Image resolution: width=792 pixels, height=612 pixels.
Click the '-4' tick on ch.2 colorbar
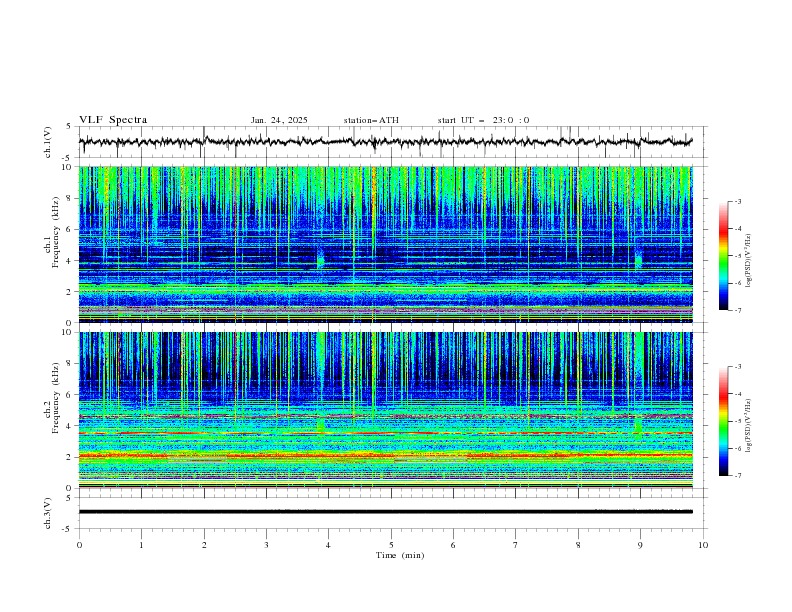[737, 394]
